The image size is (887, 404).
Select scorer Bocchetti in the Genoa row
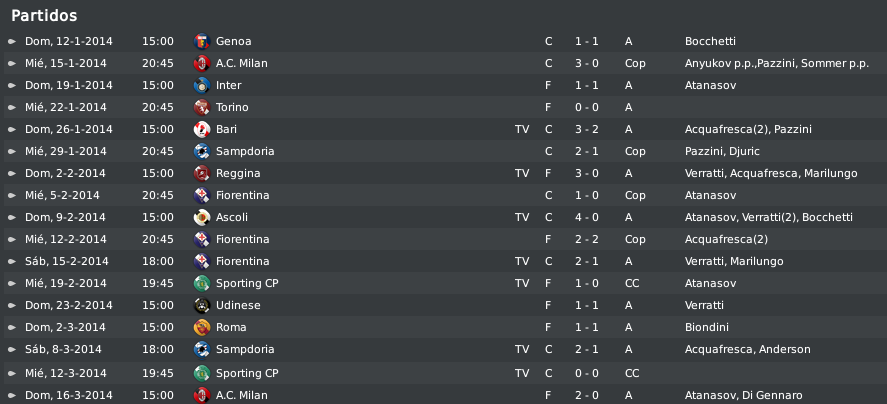tap(710, 41)
